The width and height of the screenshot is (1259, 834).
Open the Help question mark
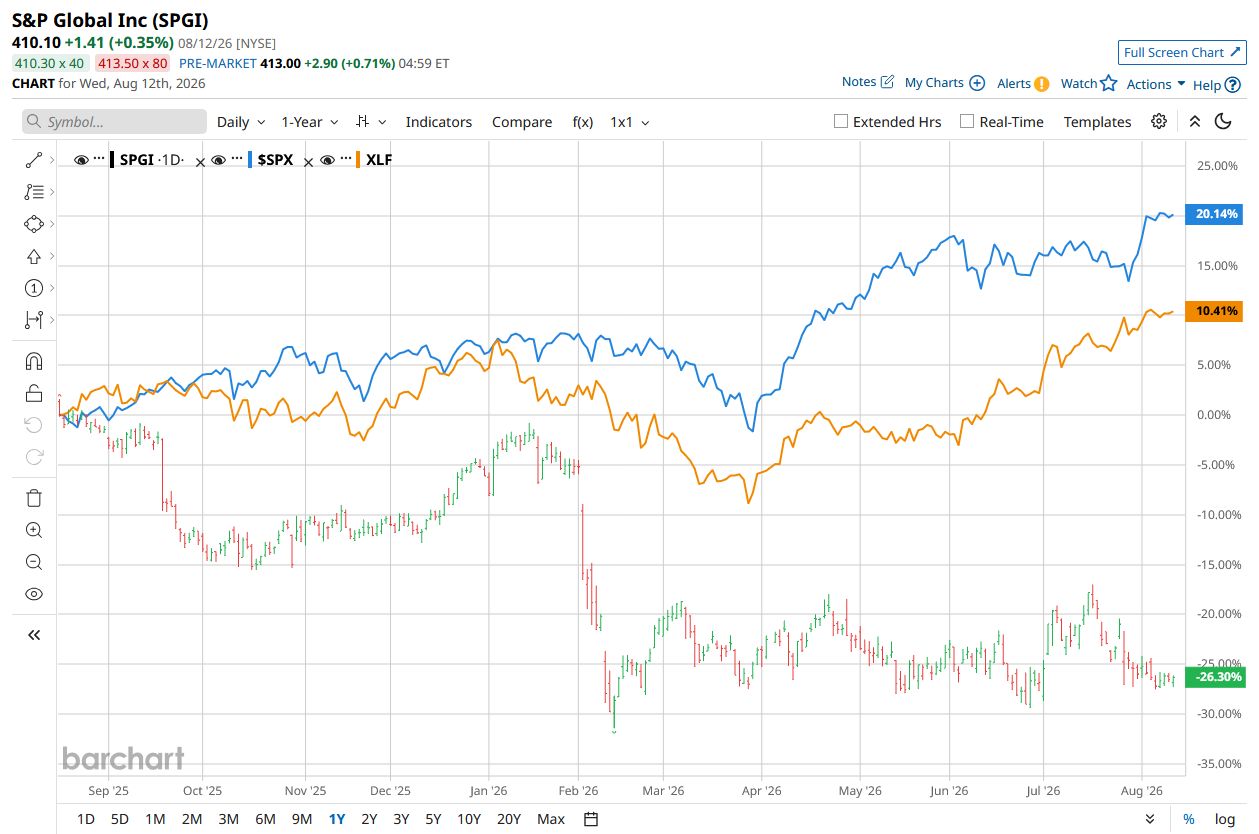(x=1233, y=85)
